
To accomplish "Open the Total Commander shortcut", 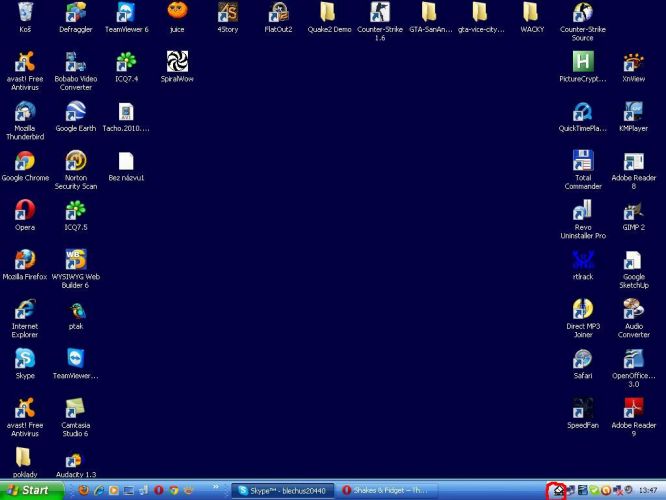I will click(583, 170).
